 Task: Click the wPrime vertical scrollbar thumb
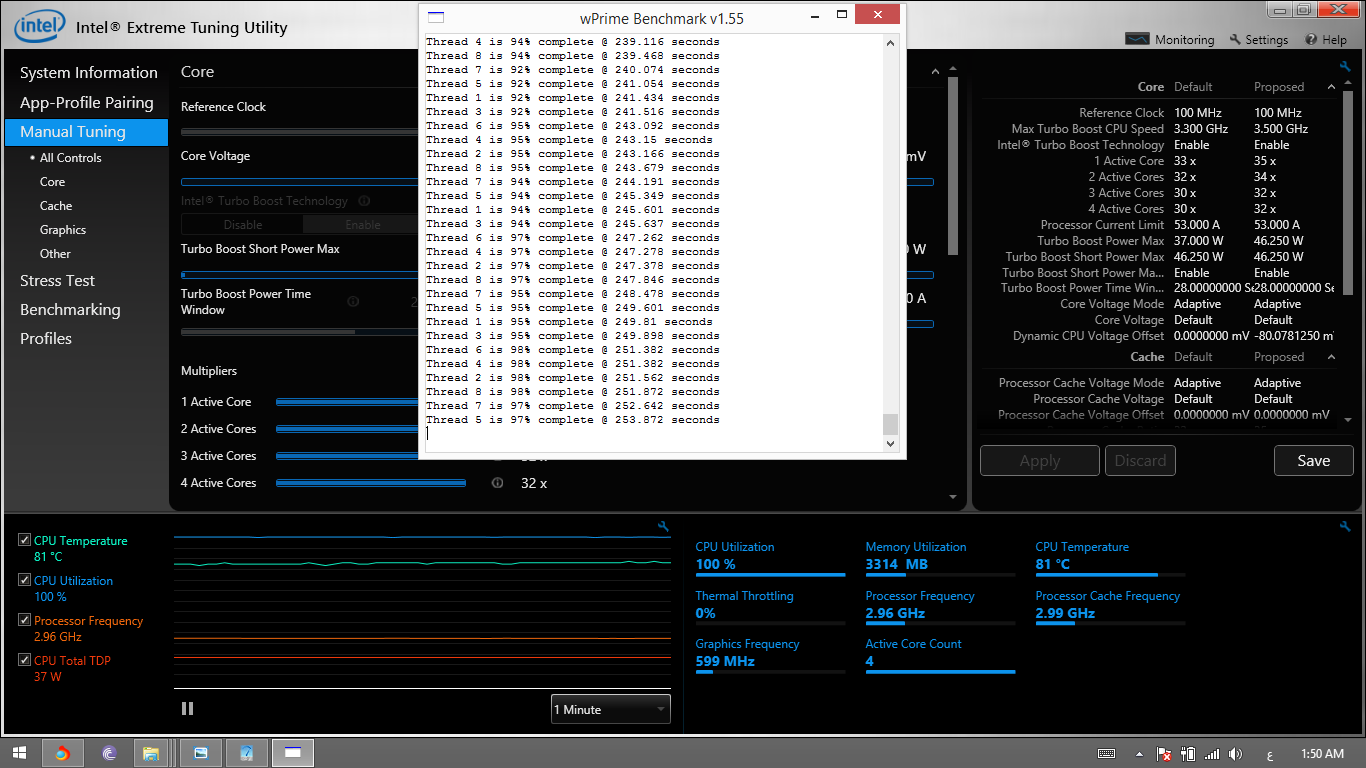click(891, 424)
